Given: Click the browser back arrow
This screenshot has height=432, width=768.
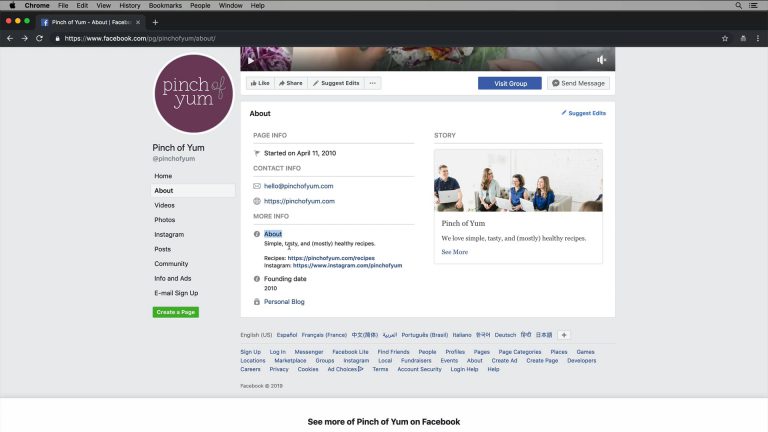Looking at the screenshot, I should click(x=10, y=38).
